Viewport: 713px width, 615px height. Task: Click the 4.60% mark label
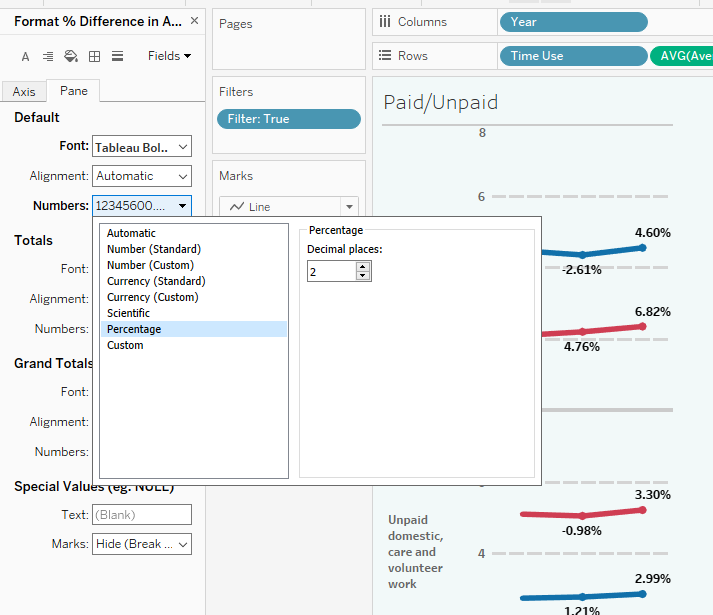pos(653,233)
